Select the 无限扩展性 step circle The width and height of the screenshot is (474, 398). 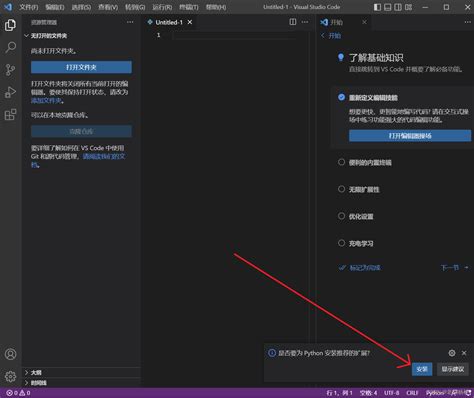point(341,189)
